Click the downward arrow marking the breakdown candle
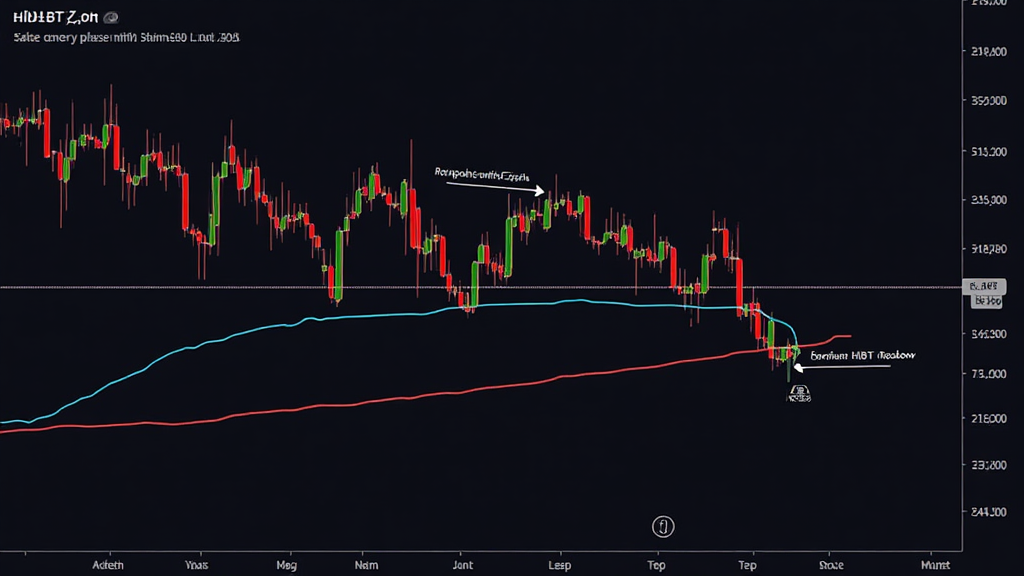 point(796,368)
